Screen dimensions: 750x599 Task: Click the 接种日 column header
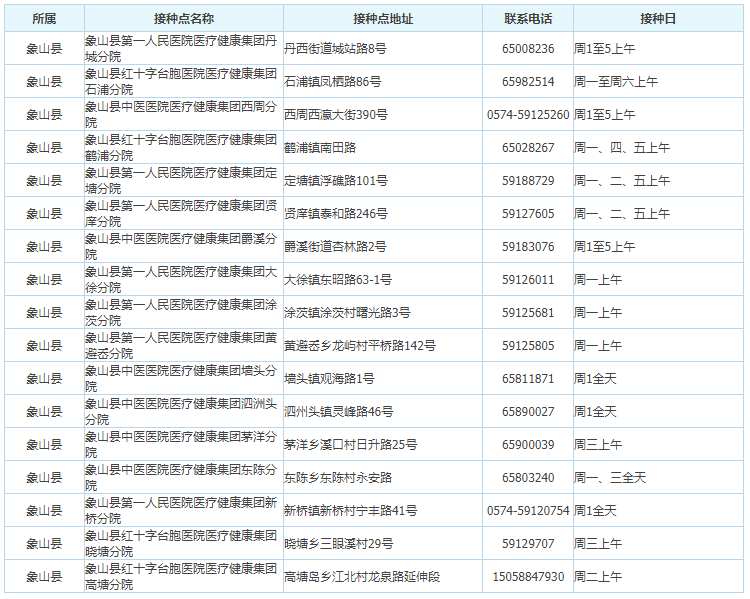(x=658, y=19)
